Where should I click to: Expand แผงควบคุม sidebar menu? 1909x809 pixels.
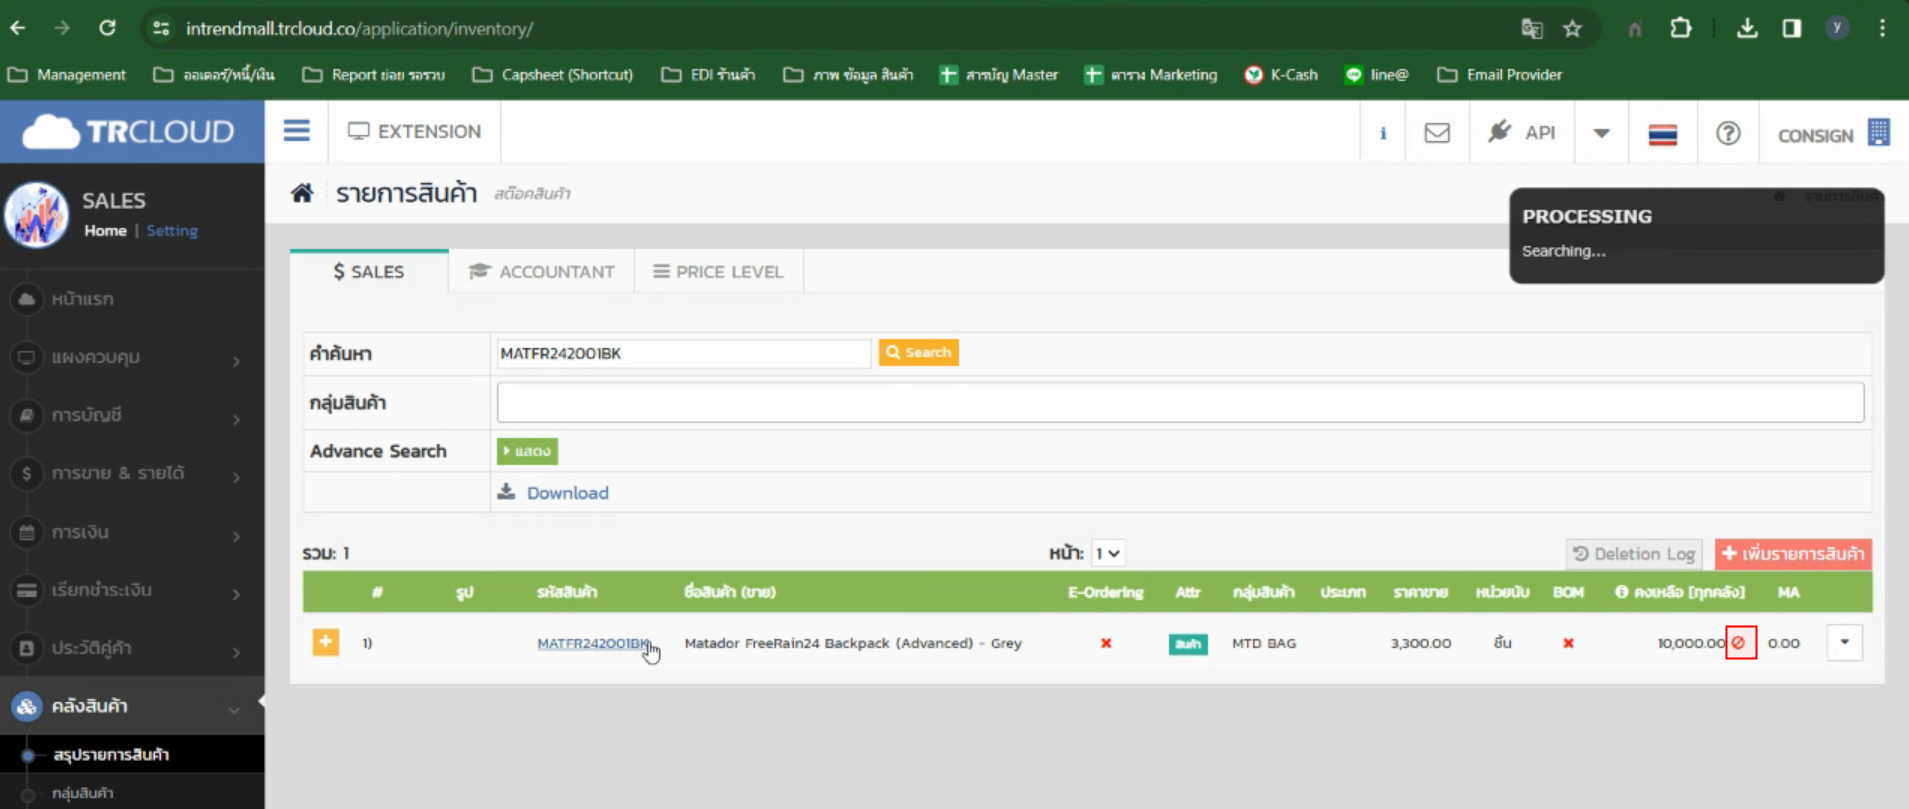[132, 357]
